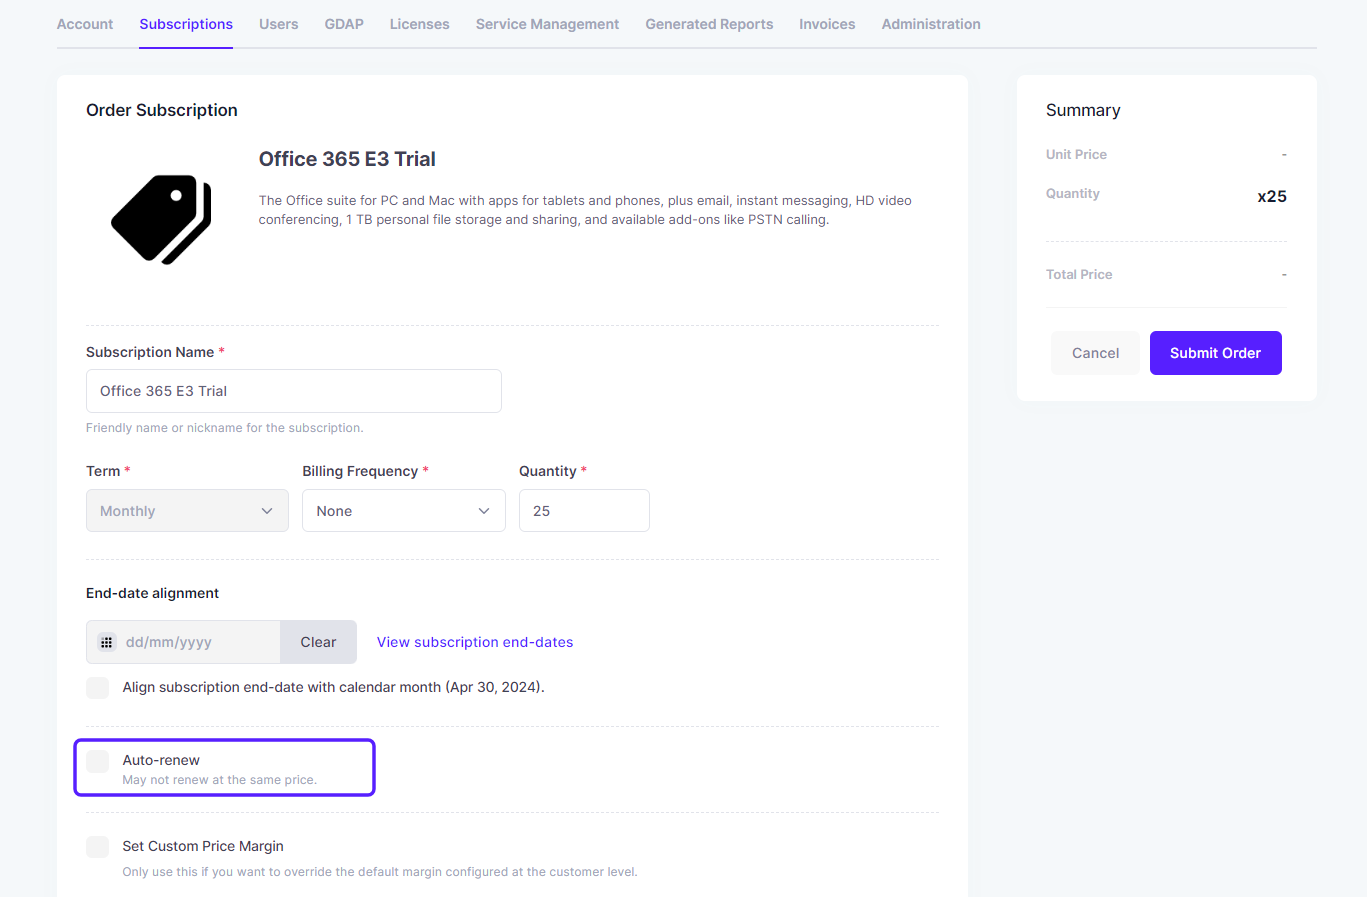Click the Submit Order button
This screenshot has height=897, width=1367.
pos(1216,353)
